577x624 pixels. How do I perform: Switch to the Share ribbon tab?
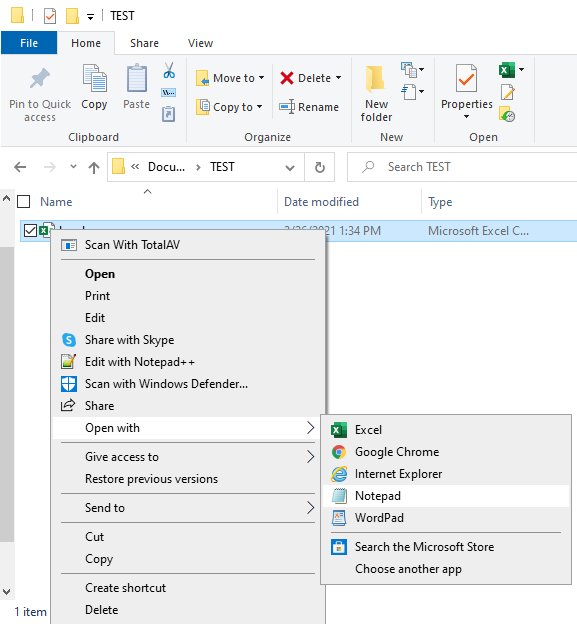tap(144, 43)
